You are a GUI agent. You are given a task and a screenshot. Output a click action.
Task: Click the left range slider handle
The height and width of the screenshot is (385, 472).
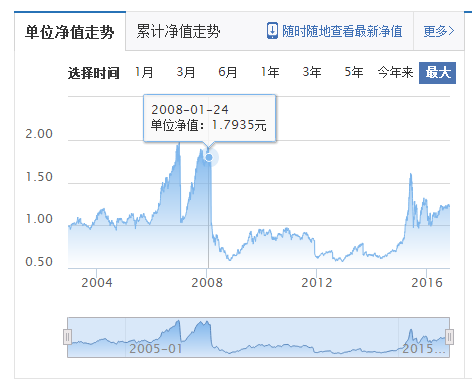(67, 337)
